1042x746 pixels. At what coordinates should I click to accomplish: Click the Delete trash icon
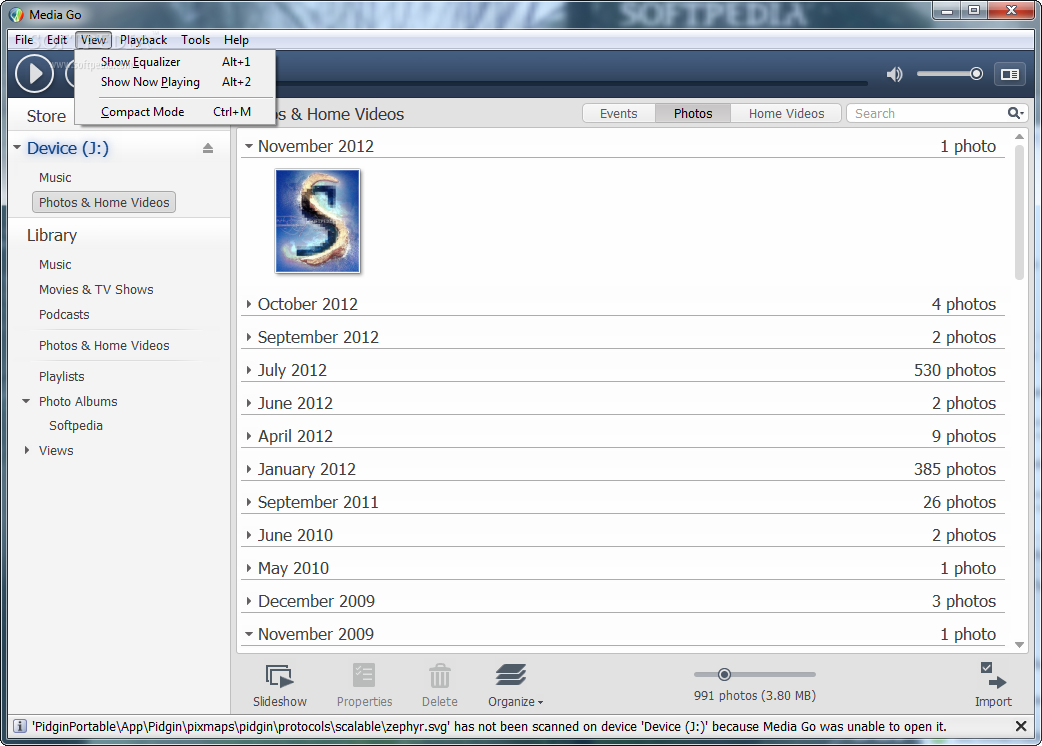[439, 686]
